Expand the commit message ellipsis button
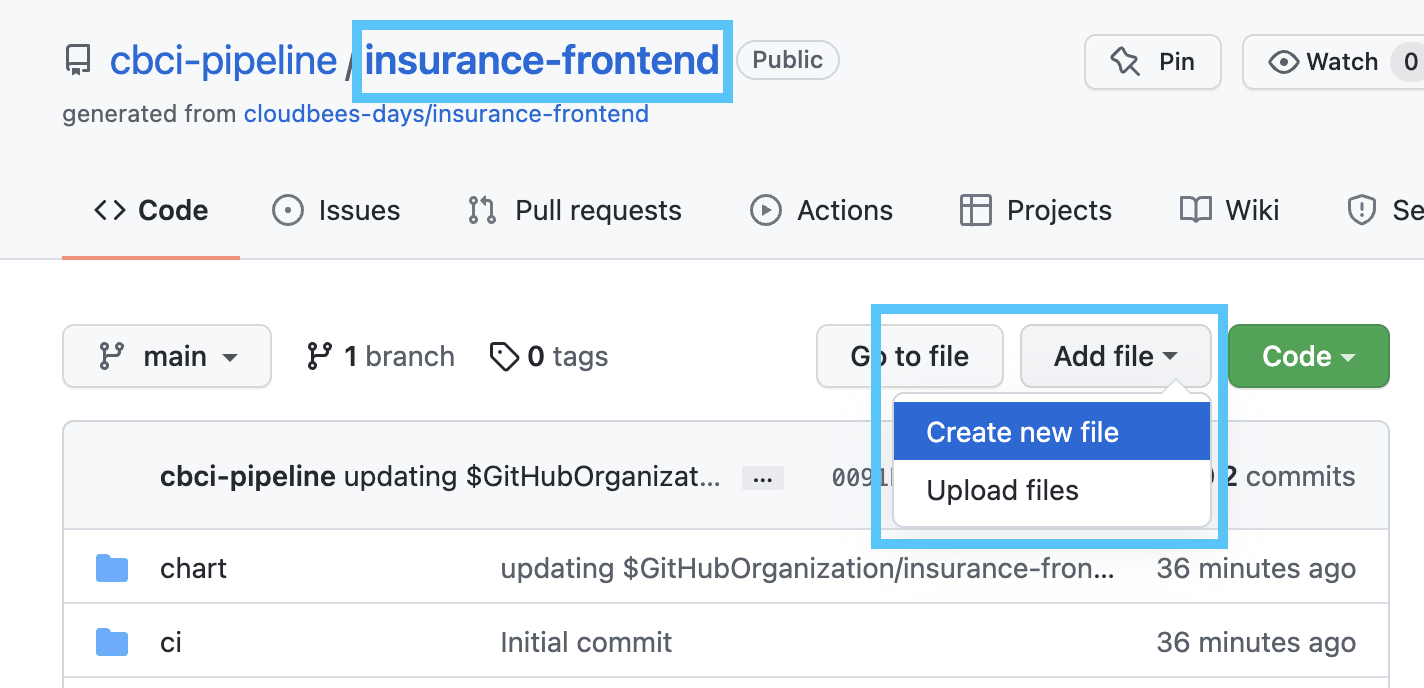The width and height of the screenshot is (1424, 688). [x=762, y=478]
